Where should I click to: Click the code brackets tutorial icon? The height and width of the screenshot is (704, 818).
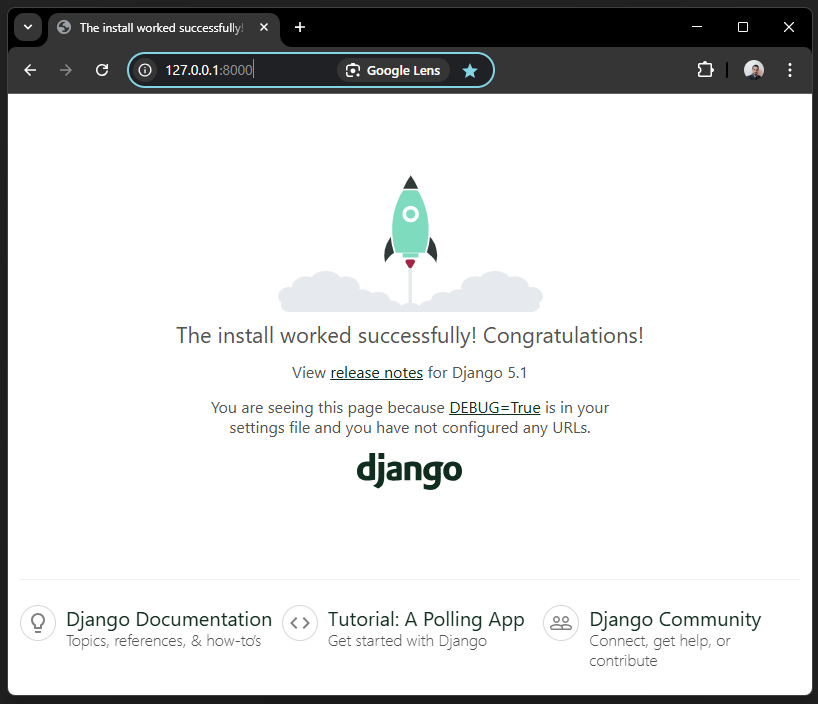click(x=300, y=623)
